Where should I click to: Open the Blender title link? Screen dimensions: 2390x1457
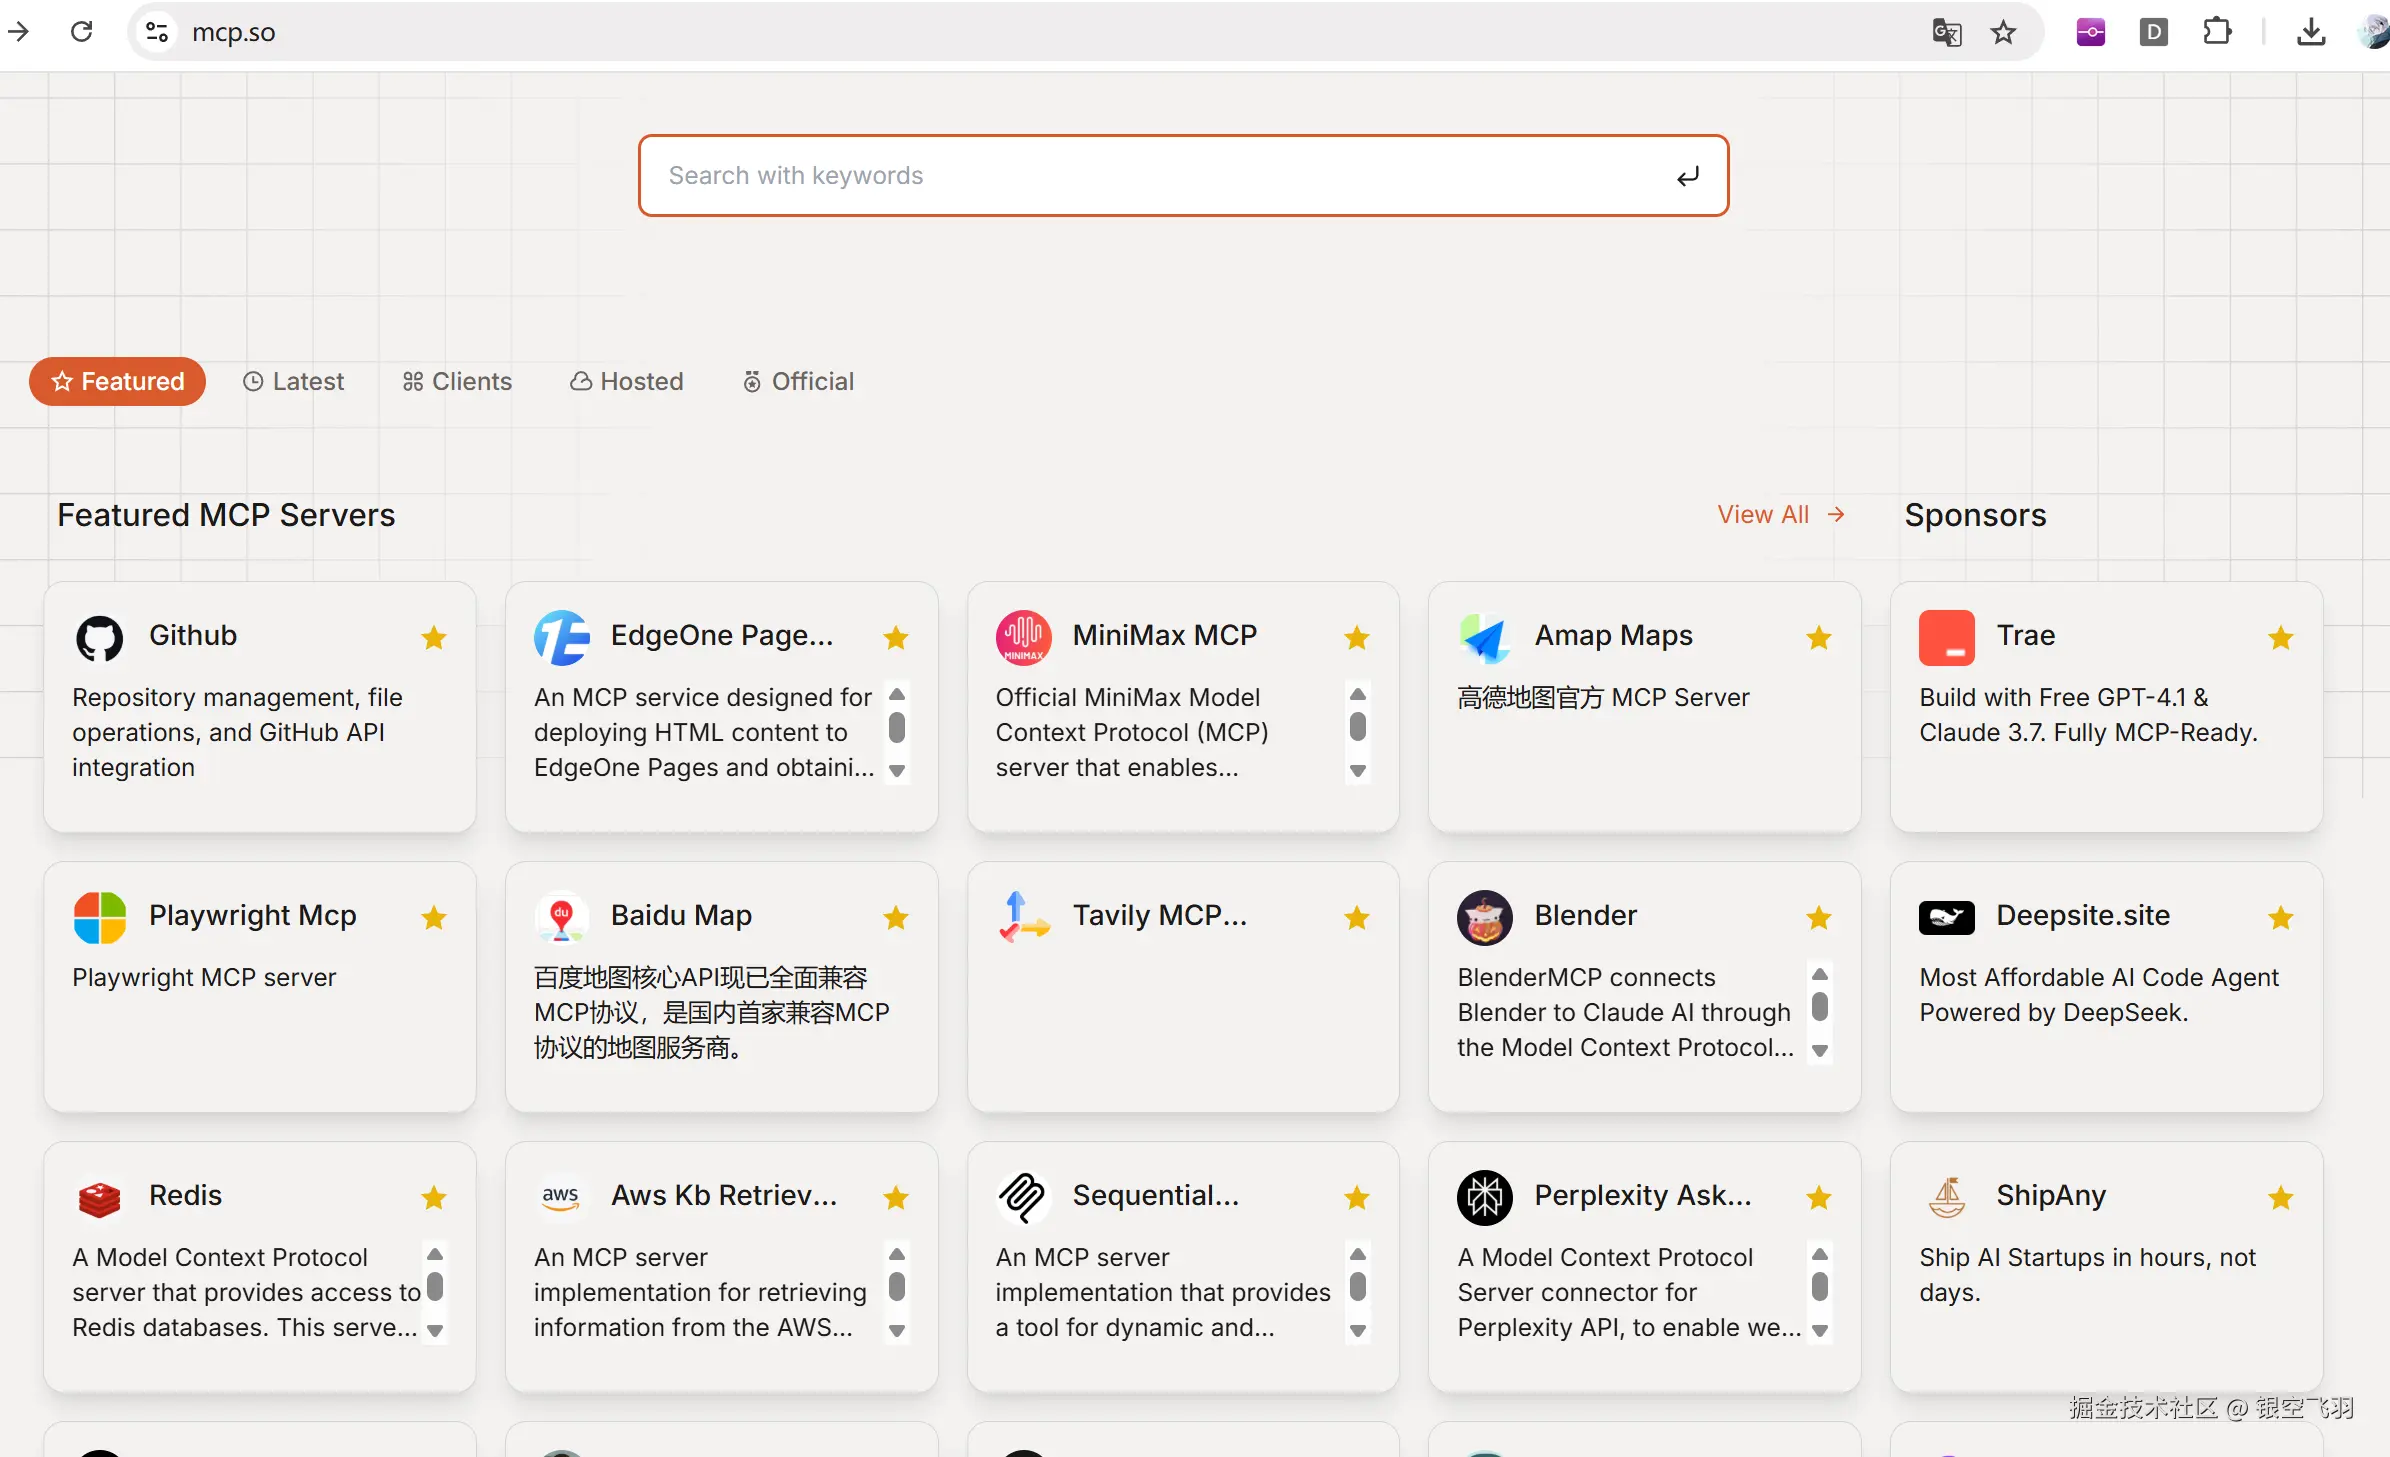[x=1586, y=916]
